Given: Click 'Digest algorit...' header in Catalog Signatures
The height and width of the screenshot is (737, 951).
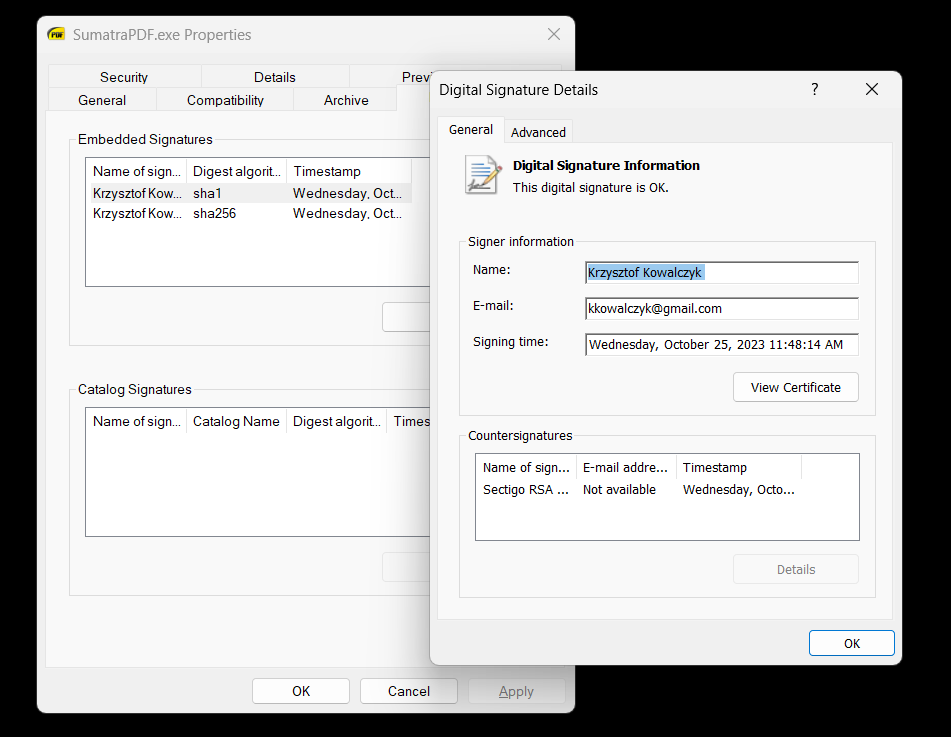Looking at the screenshot, I should pos(337,421).
